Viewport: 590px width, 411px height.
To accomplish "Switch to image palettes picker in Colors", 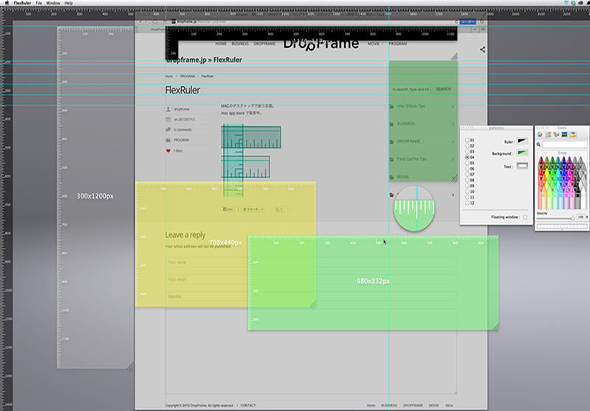I will (x=564, y=134).
